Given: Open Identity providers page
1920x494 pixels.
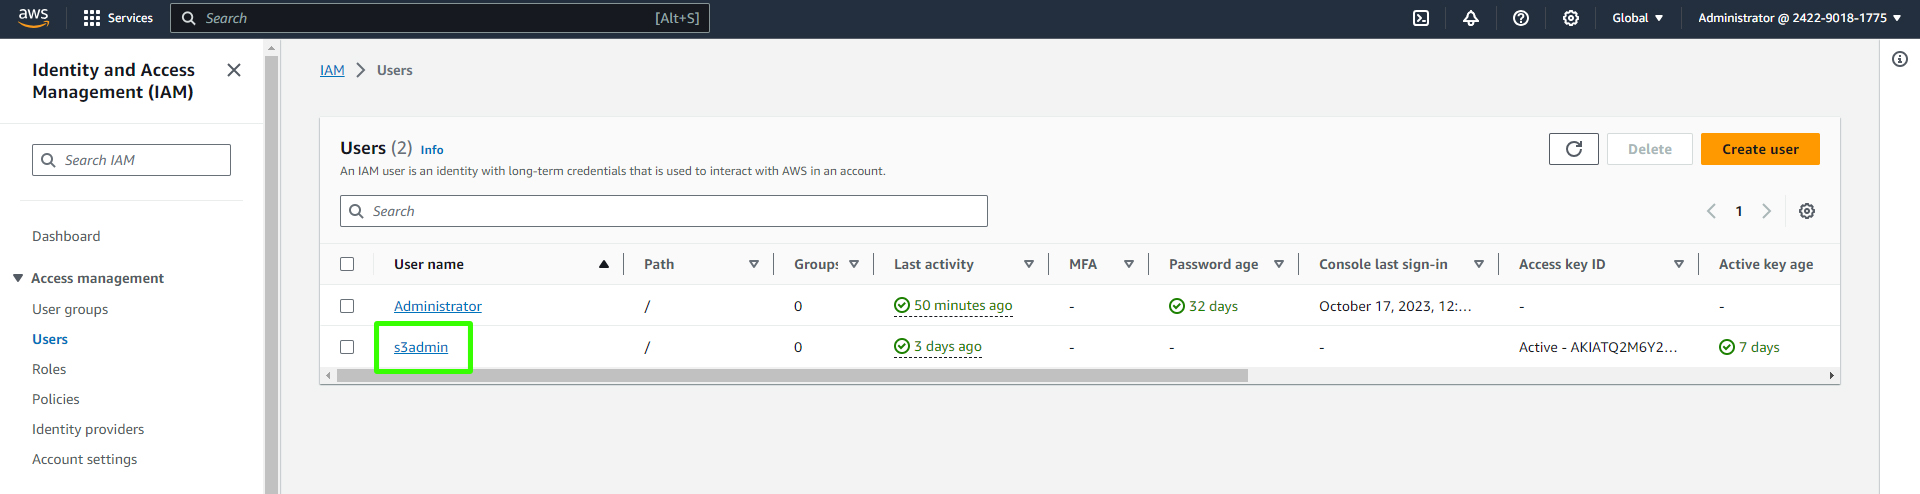Looking at the screenshot, I should coord(88,429).
